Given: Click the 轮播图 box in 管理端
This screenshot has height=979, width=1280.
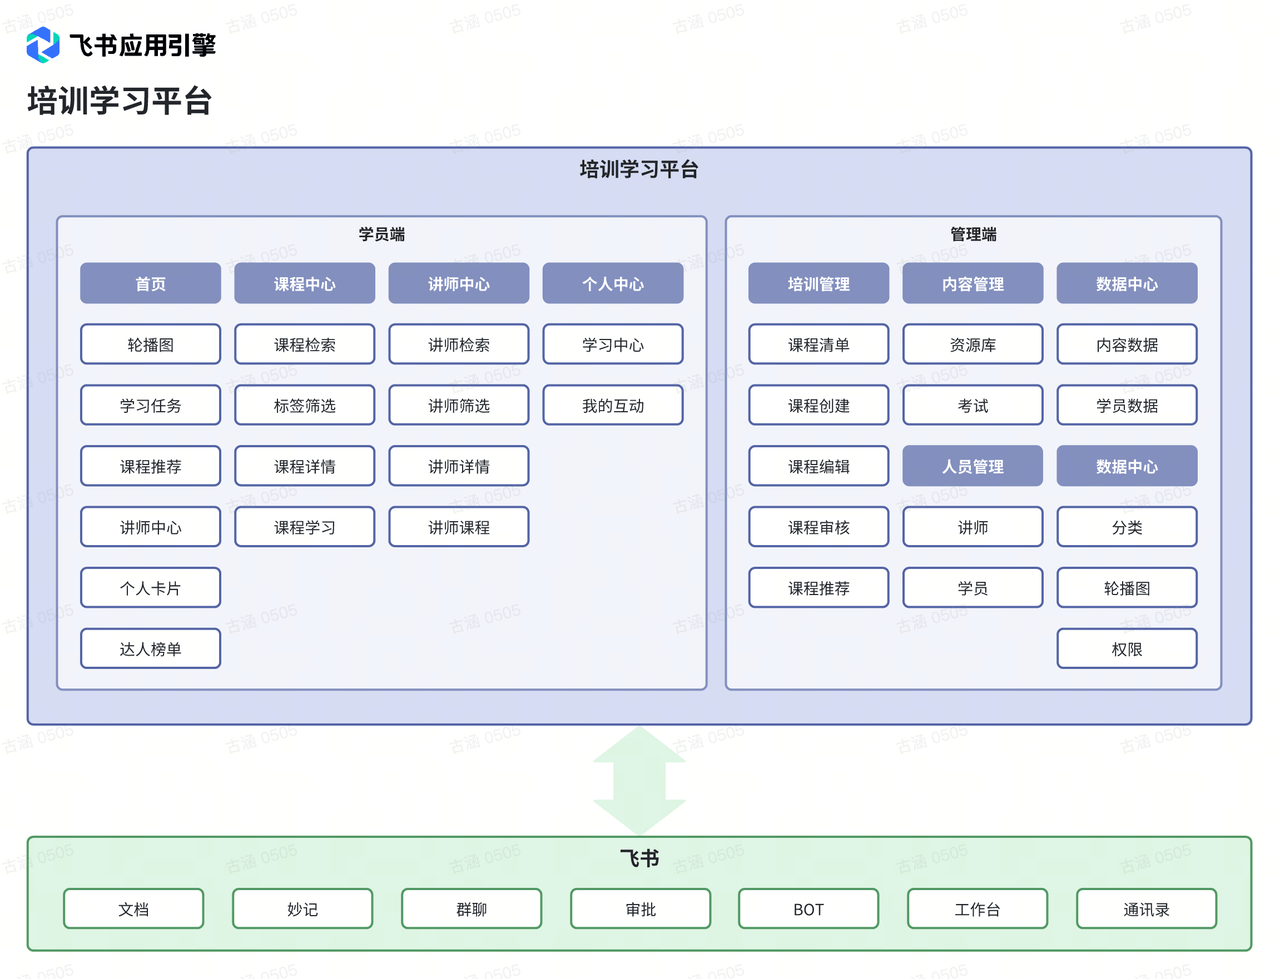Looking at the screenshot, I should pyautogui.click(x=1127, y=588).
